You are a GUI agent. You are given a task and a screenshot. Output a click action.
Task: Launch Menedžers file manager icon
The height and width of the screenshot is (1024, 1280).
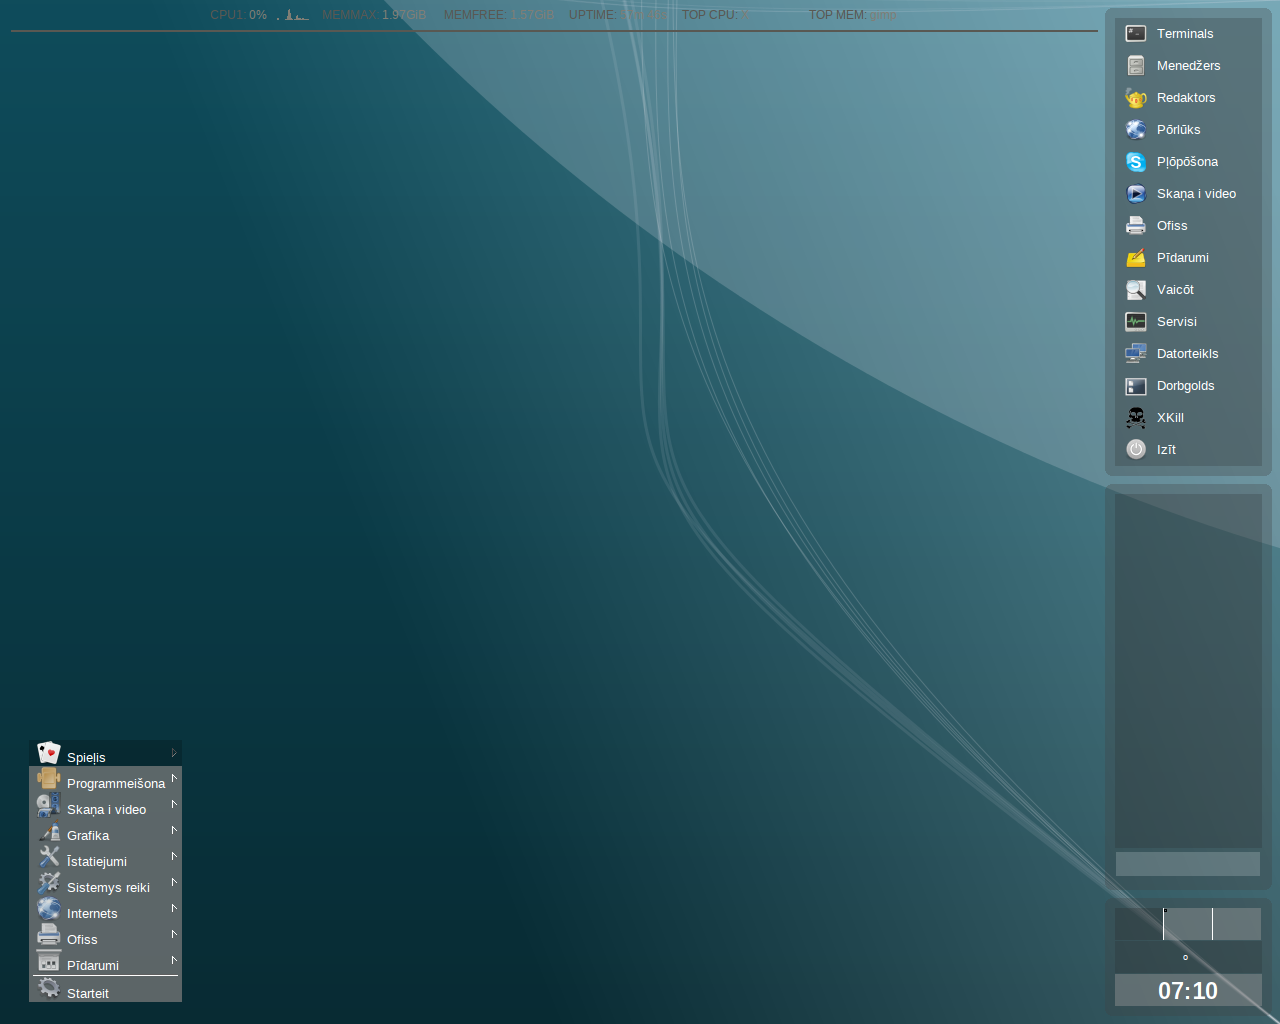(1136, 66)
